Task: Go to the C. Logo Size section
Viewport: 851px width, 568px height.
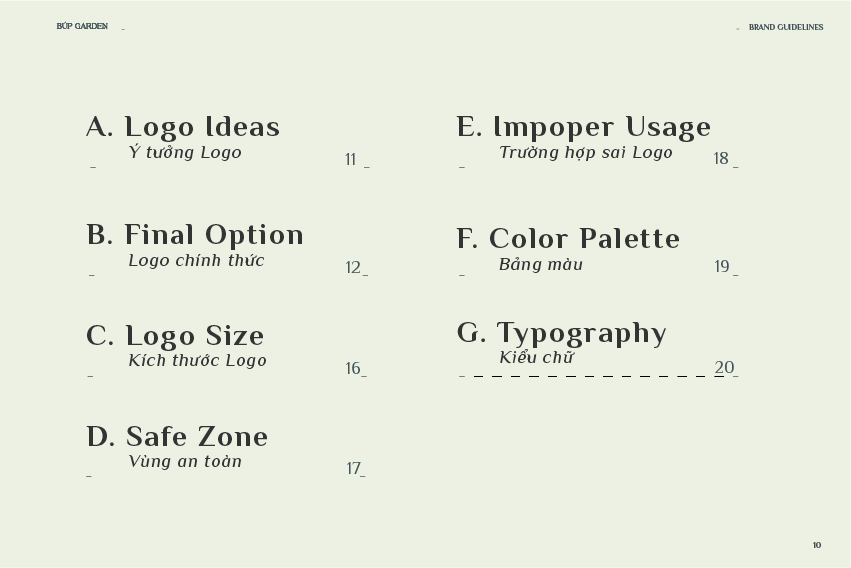Action: 175,336
